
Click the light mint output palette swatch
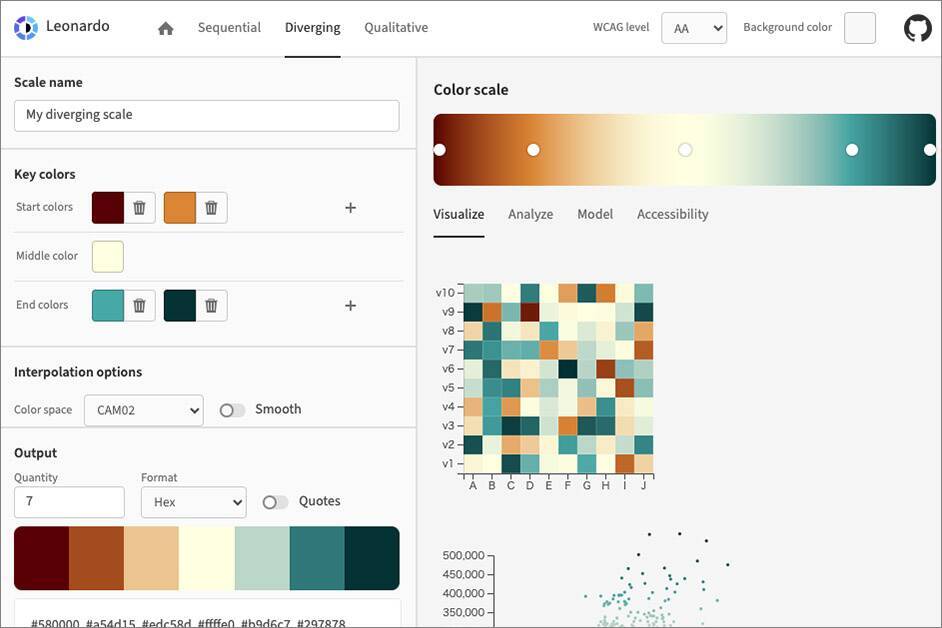coord(262,558)
